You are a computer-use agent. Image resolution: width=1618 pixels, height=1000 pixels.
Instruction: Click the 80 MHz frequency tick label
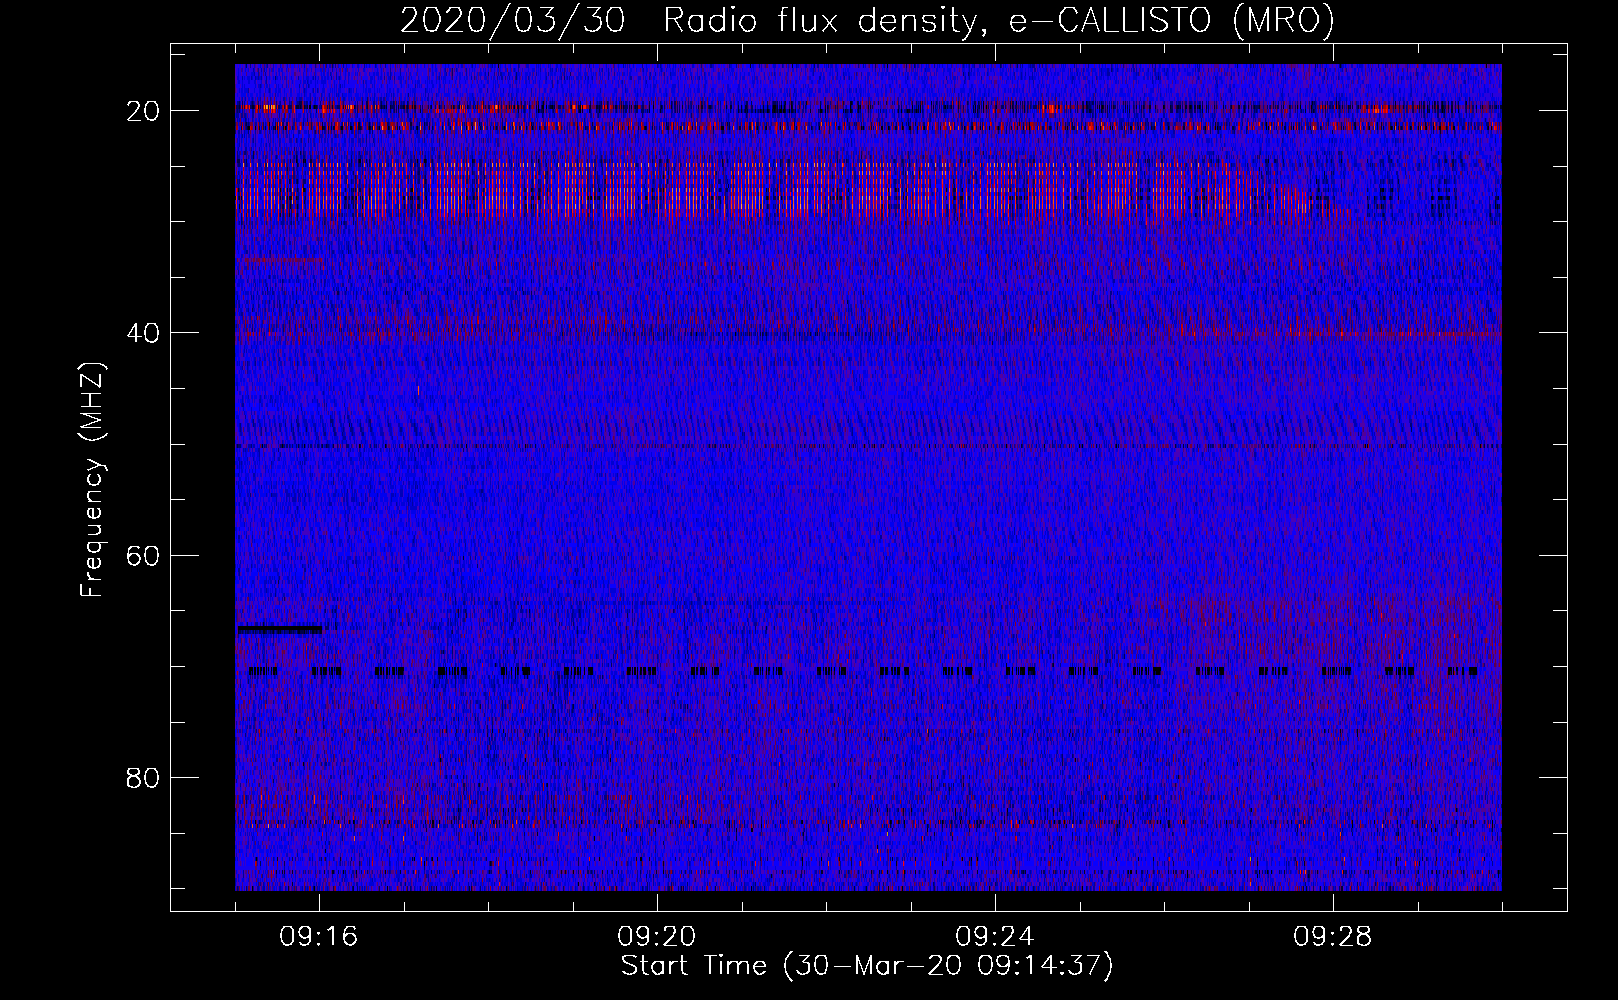click(144, 777)
